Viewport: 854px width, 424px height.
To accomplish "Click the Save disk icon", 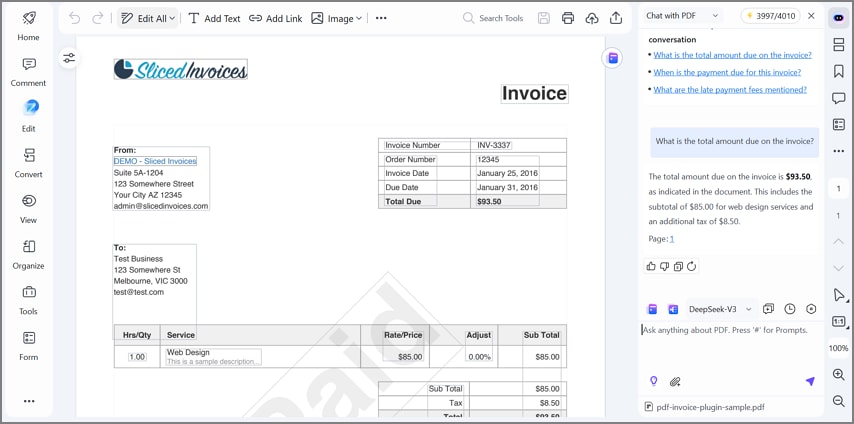I will [544, 18].
